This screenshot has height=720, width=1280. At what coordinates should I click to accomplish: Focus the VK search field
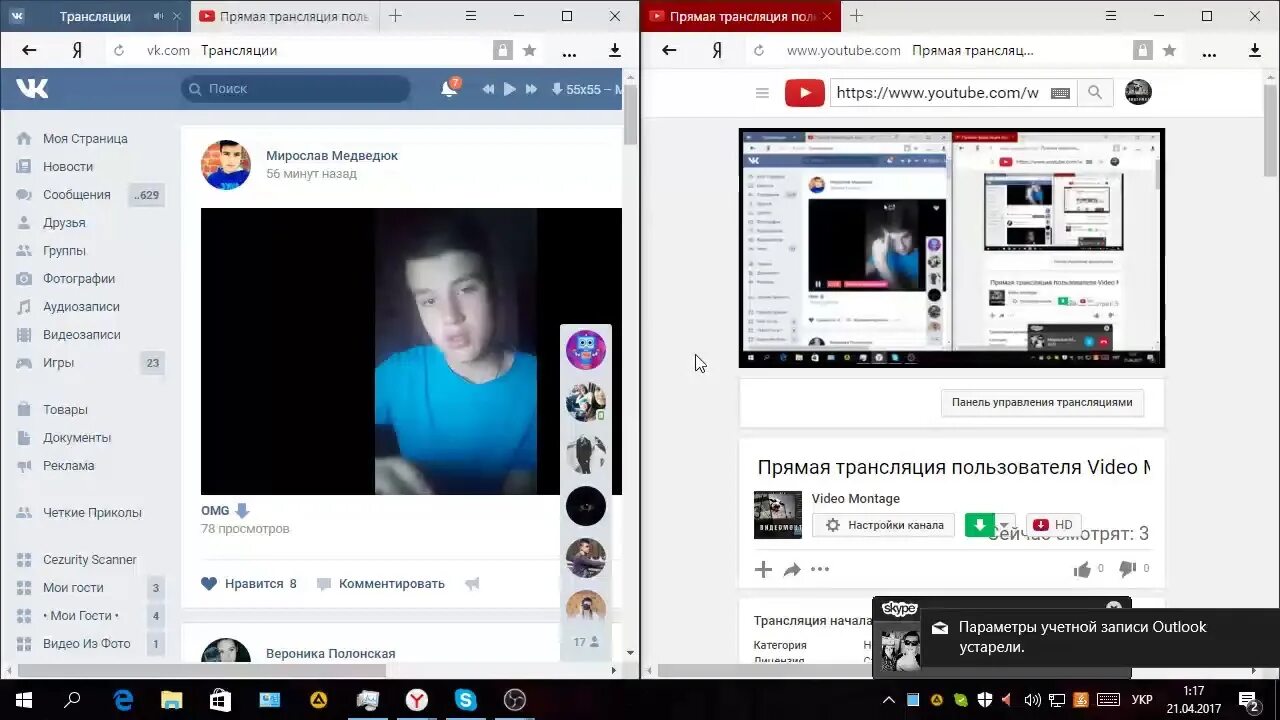296,89
